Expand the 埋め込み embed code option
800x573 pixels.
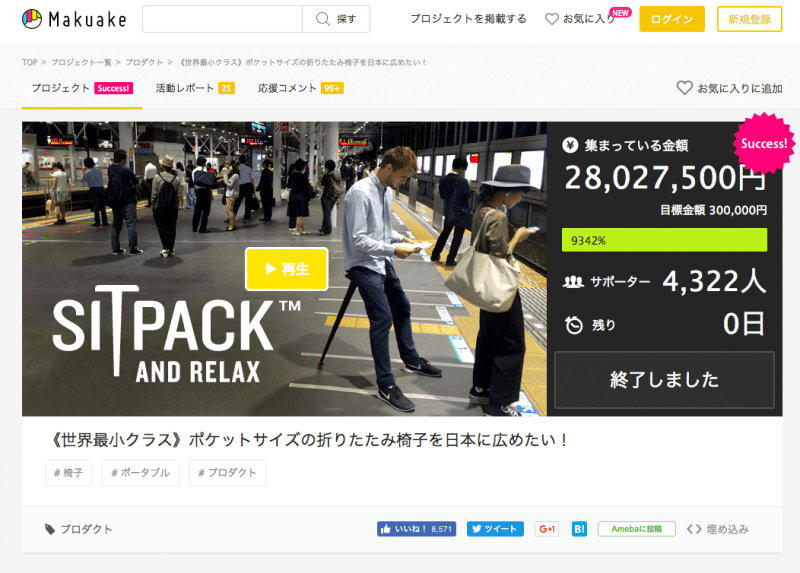pyautogui.click(x=718, y=529)
